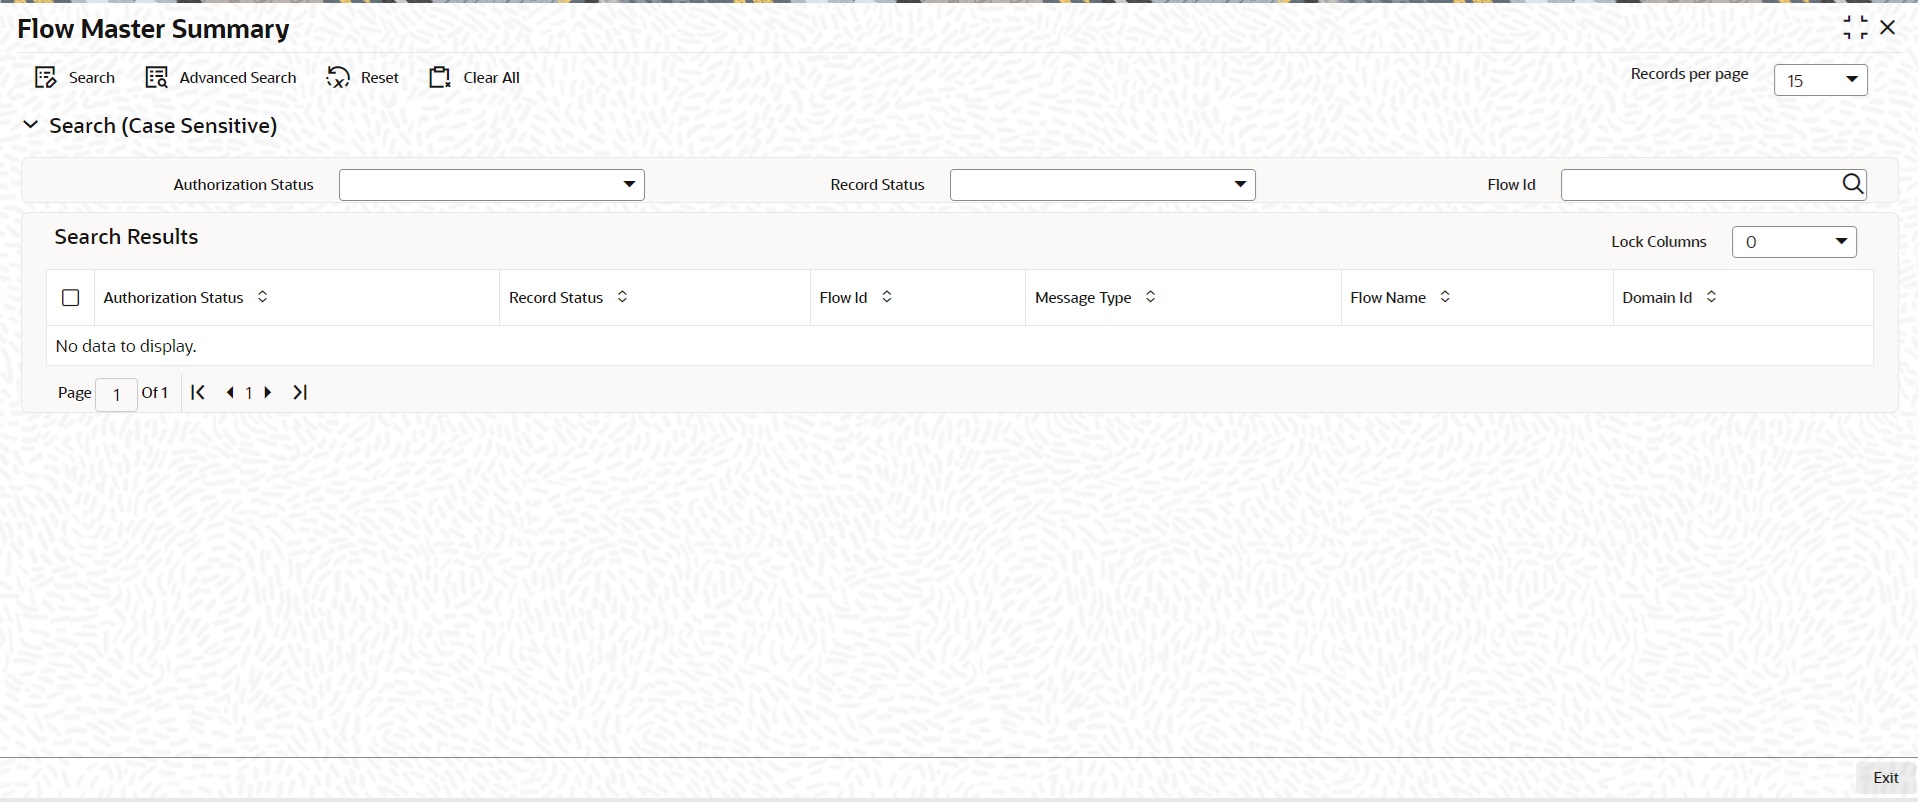This screenshot has height=802, width=1918.
Task: Open the Lock Columns dropdown
Action: coord(1794,242)
